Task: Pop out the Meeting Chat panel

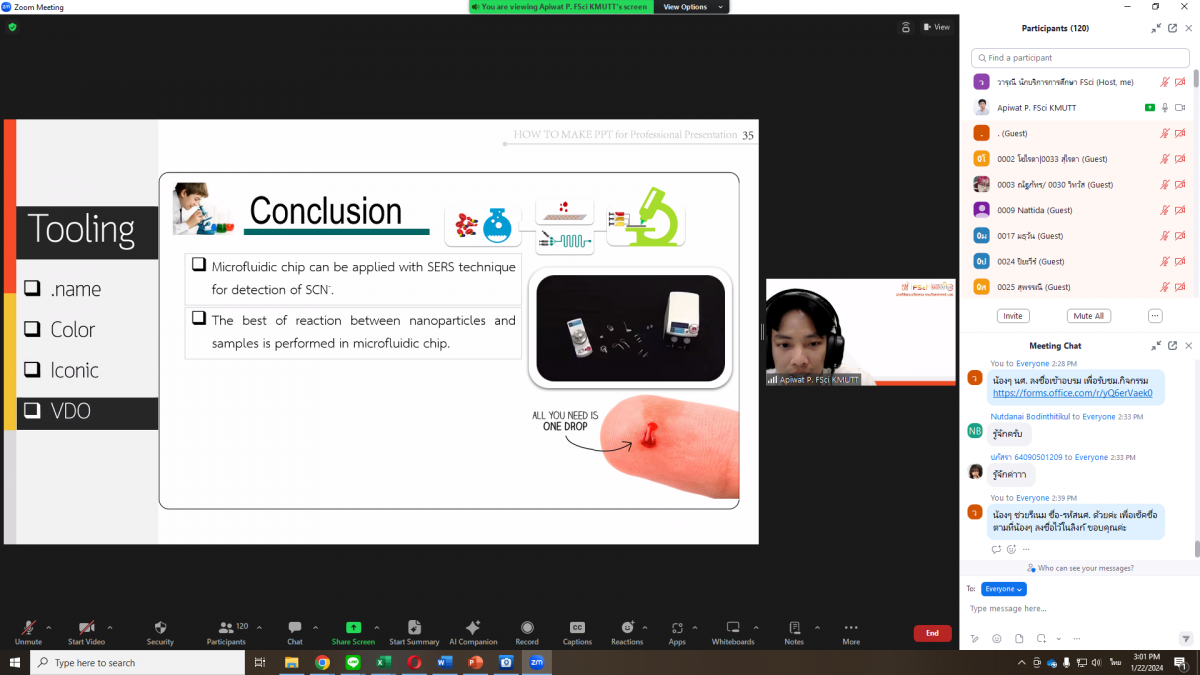Action: (1172, 345)
